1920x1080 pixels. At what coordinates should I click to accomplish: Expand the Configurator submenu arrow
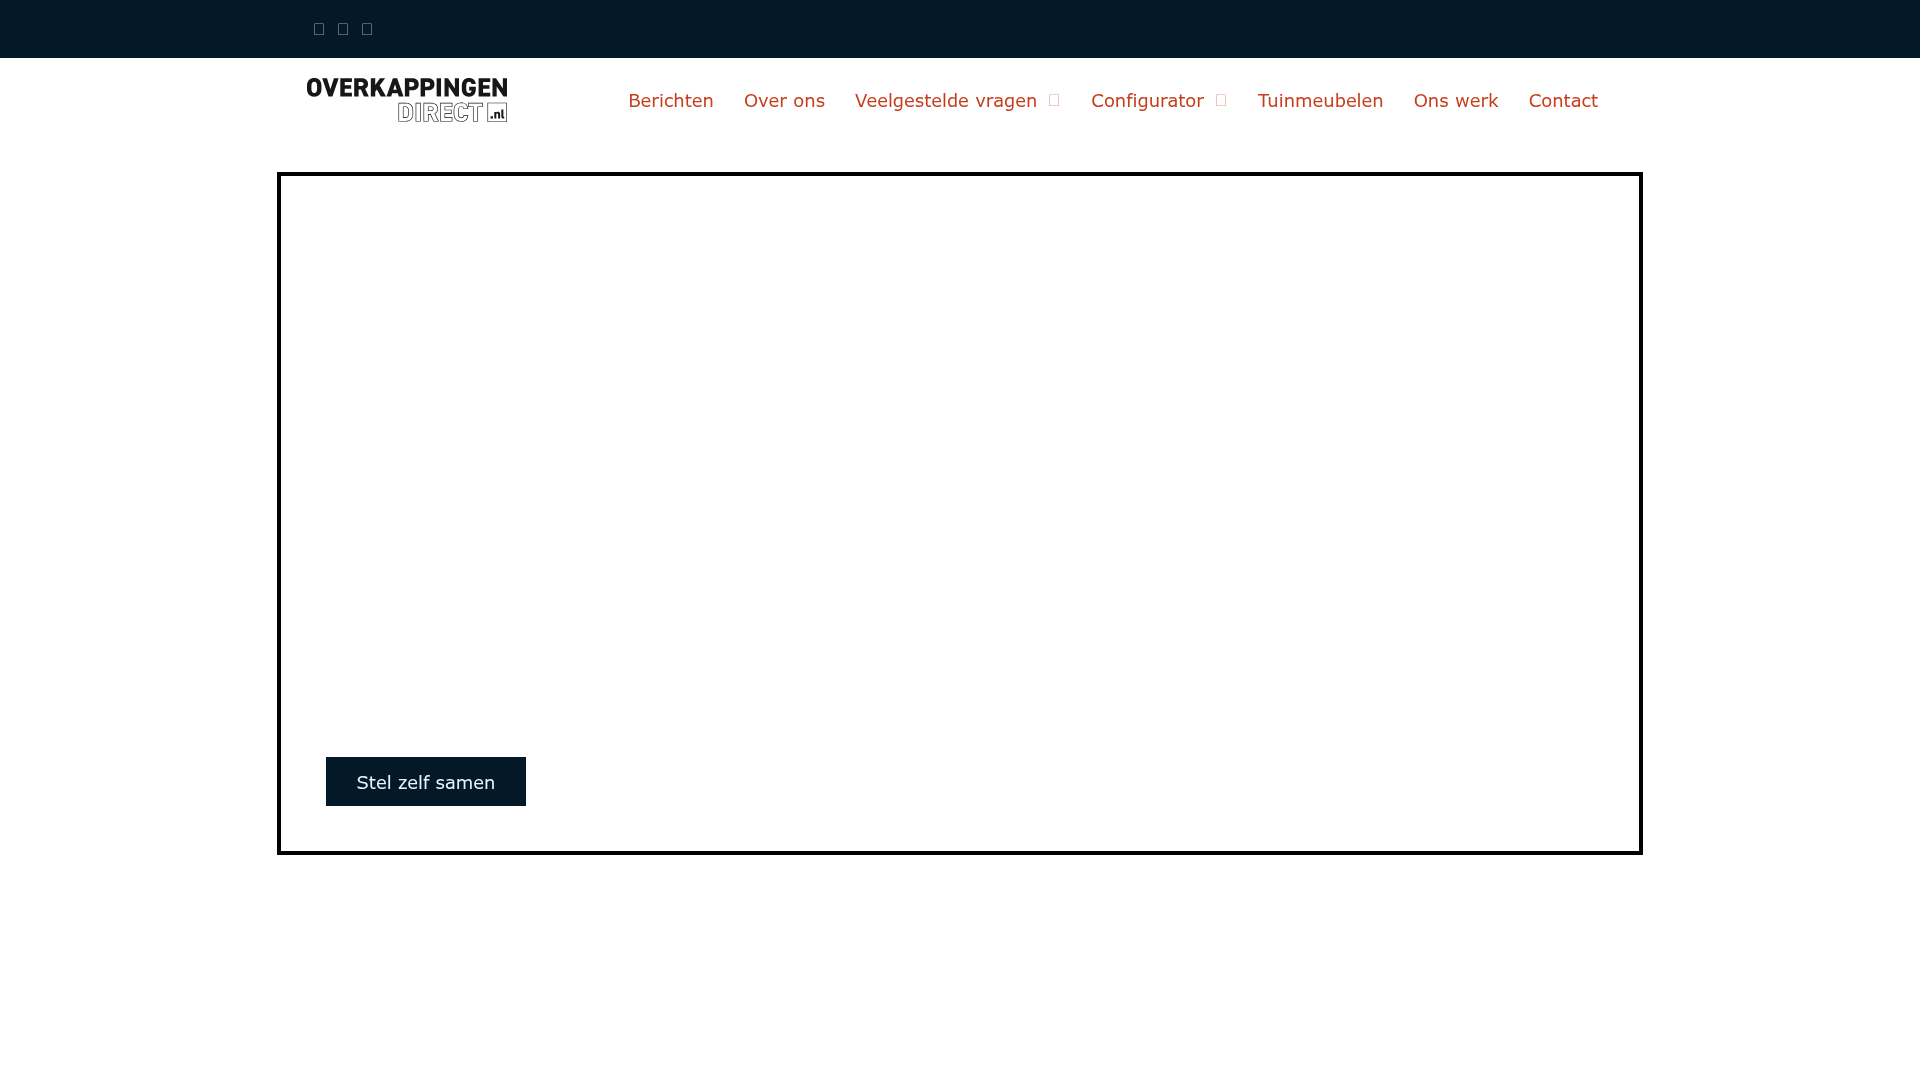pos(1221,100)
